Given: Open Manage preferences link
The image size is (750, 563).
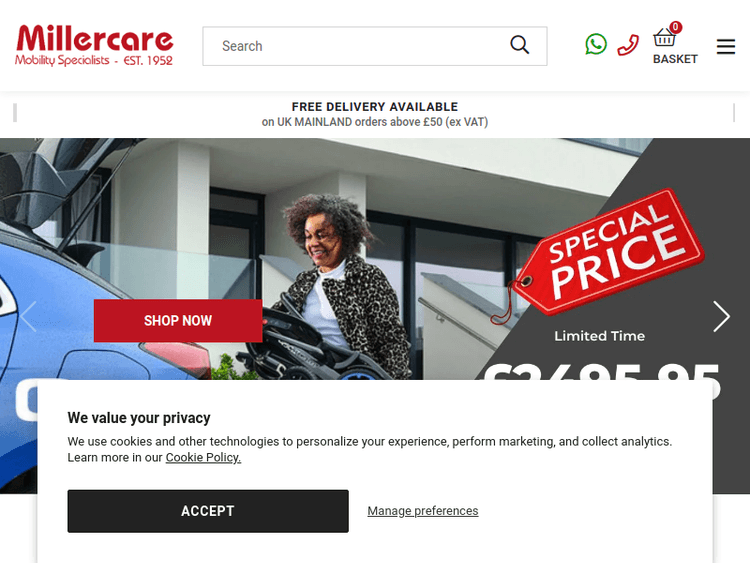Looking at the screenshot, I should (423, 511).
